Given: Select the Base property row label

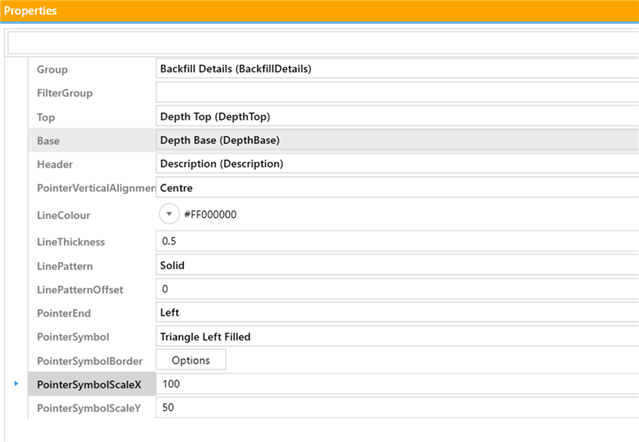Looking at the screenshot, I should (48, 141).
